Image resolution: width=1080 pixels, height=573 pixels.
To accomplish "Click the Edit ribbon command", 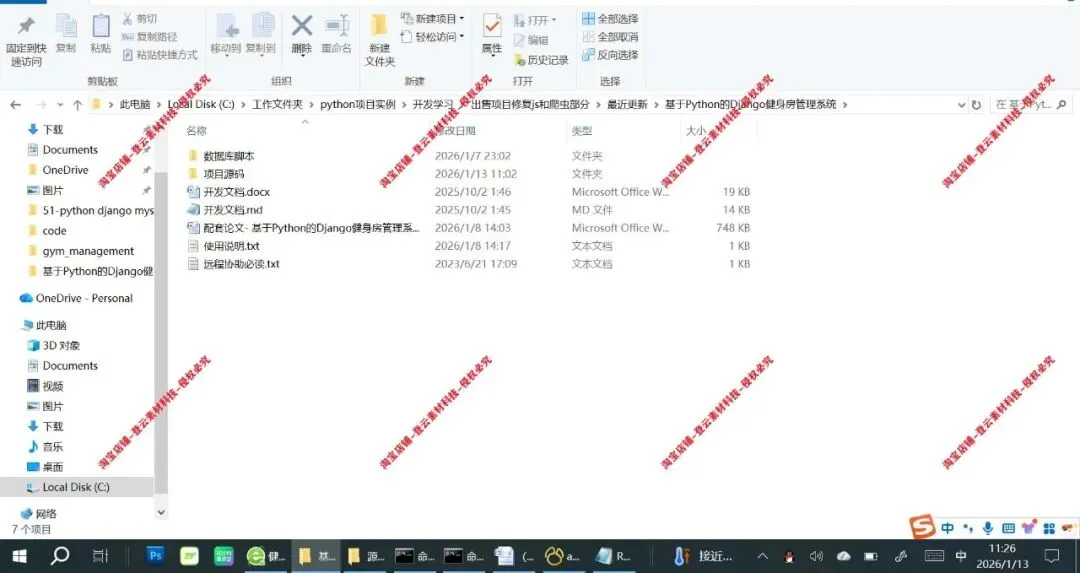I will click(531, 40).
